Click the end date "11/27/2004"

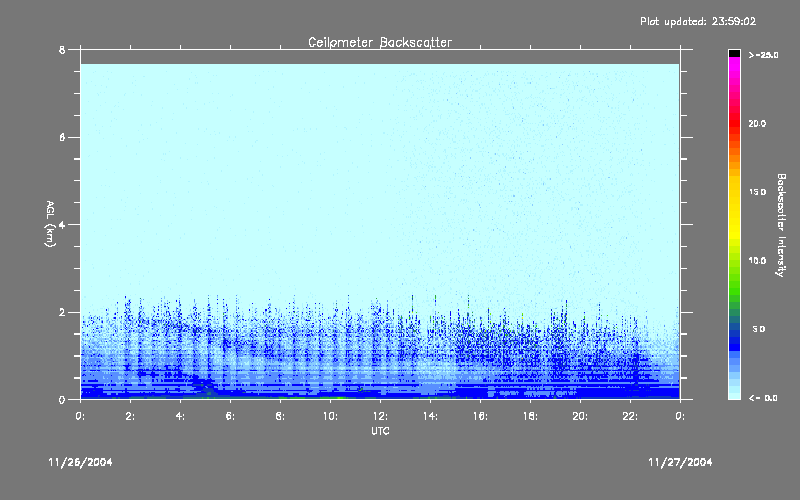[680, 462]
